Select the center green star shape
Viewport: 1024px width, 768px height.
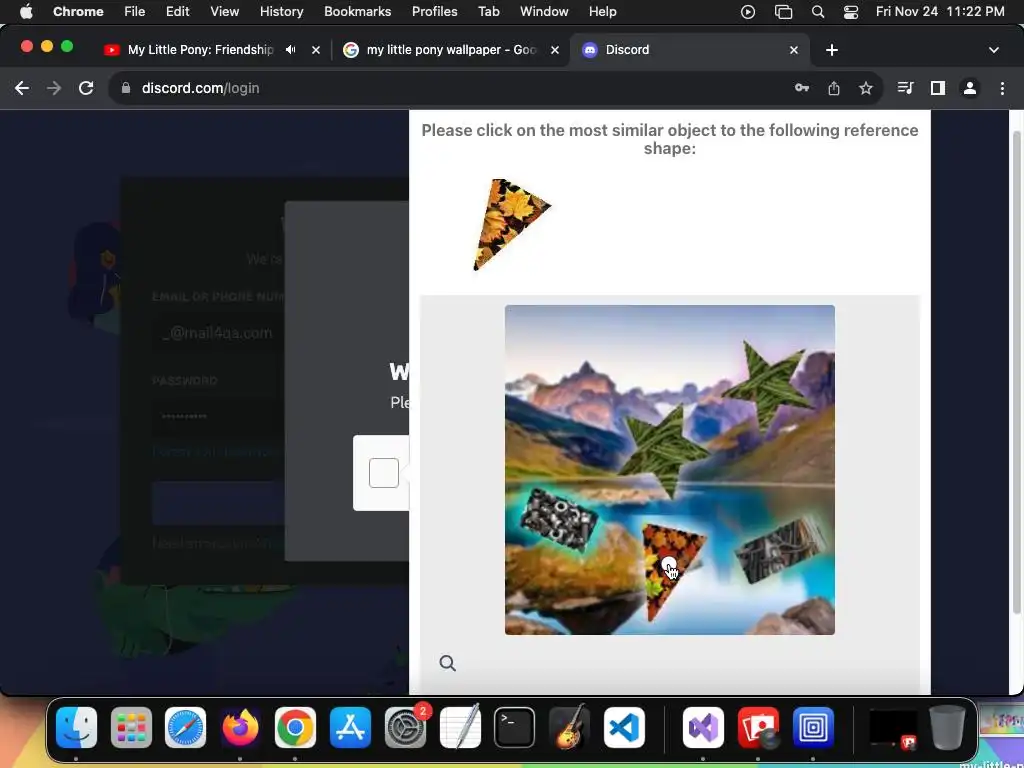coord(662,451)
